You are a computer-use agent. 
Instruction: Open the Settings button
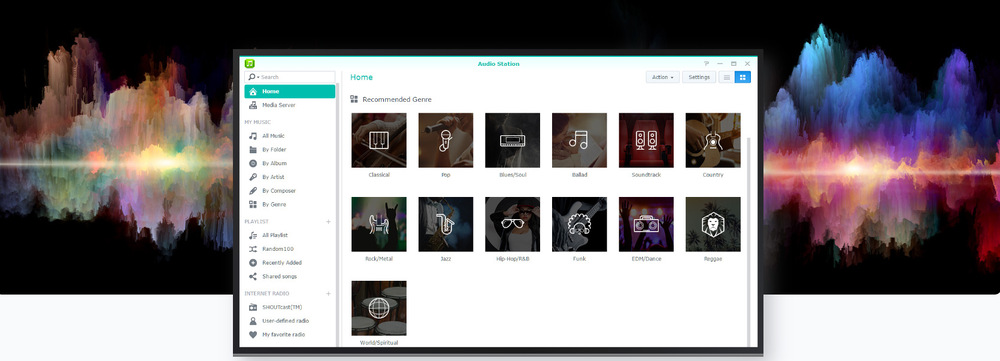[699, 77]
